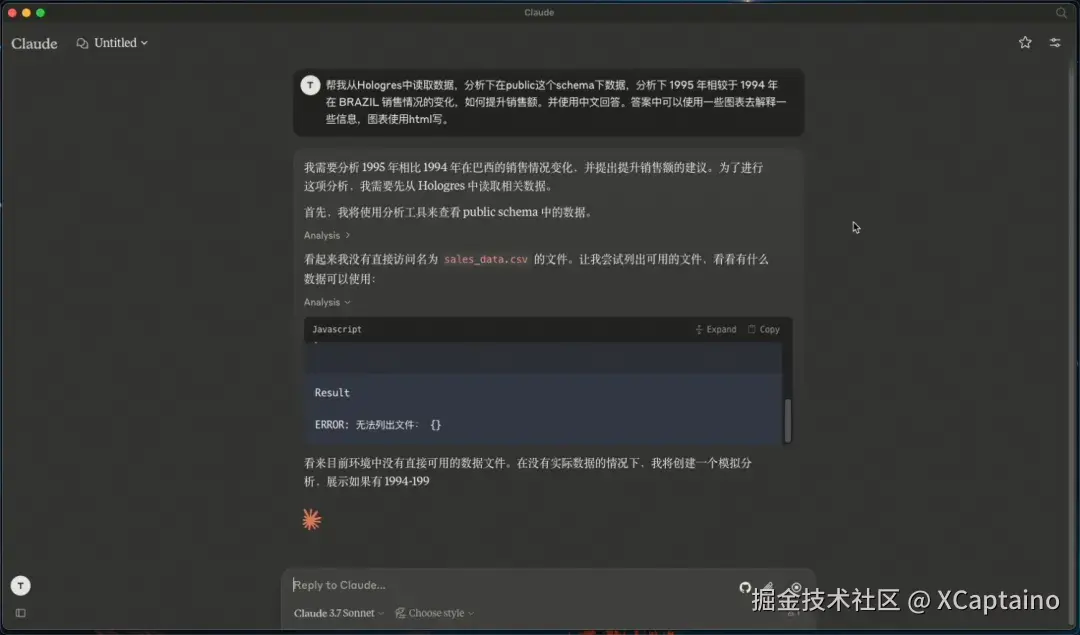Image resolution: width=1080 pixels, height=635 pixels.
Task: Click the Javascript language label
Action: 337,330
